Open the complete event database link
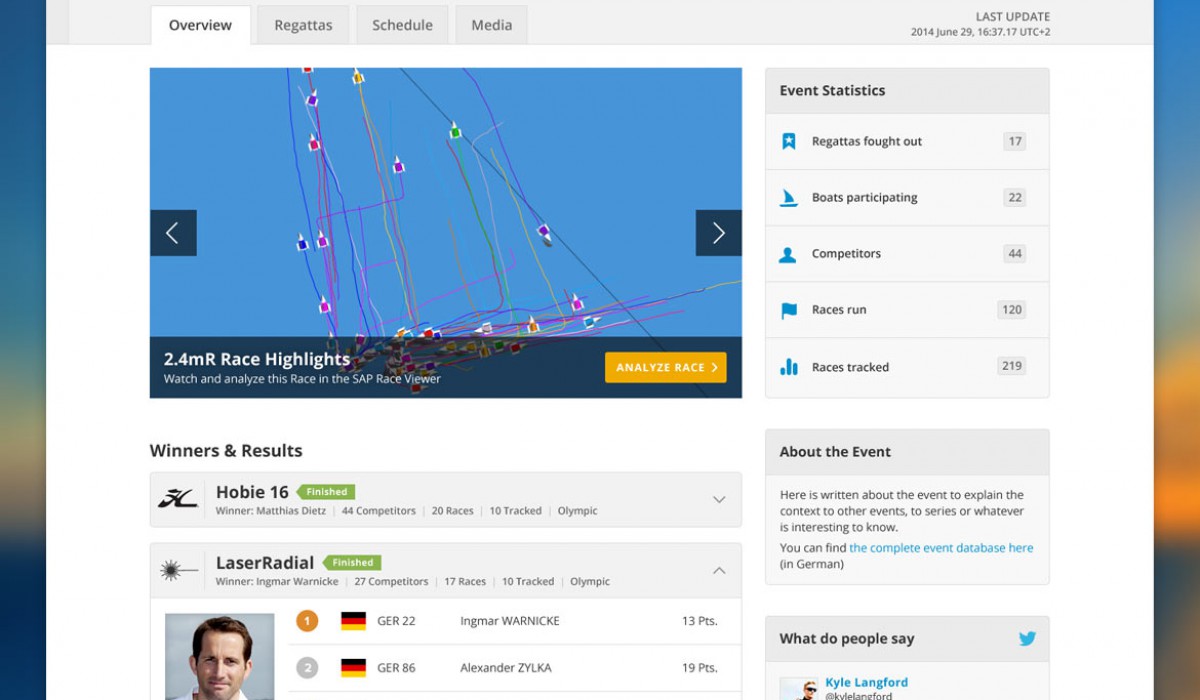Screen dimensions: 1200x700 941,548
